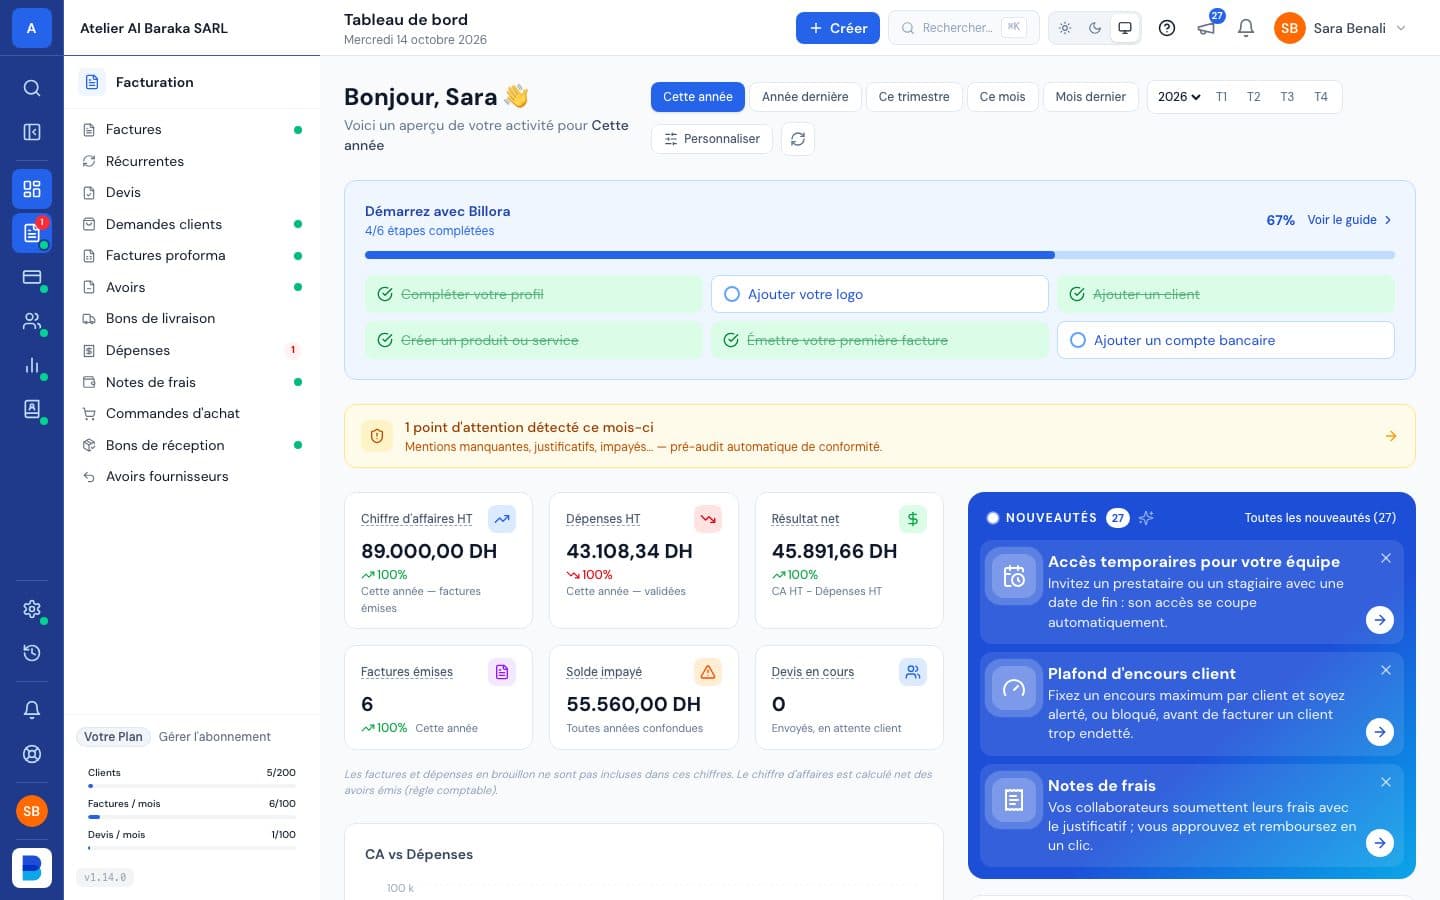This screenshot has height=900, width=1440.
Task: Expand the compliance attention alert arrow
Action: pyautogui.click(x=1391, y=436)
